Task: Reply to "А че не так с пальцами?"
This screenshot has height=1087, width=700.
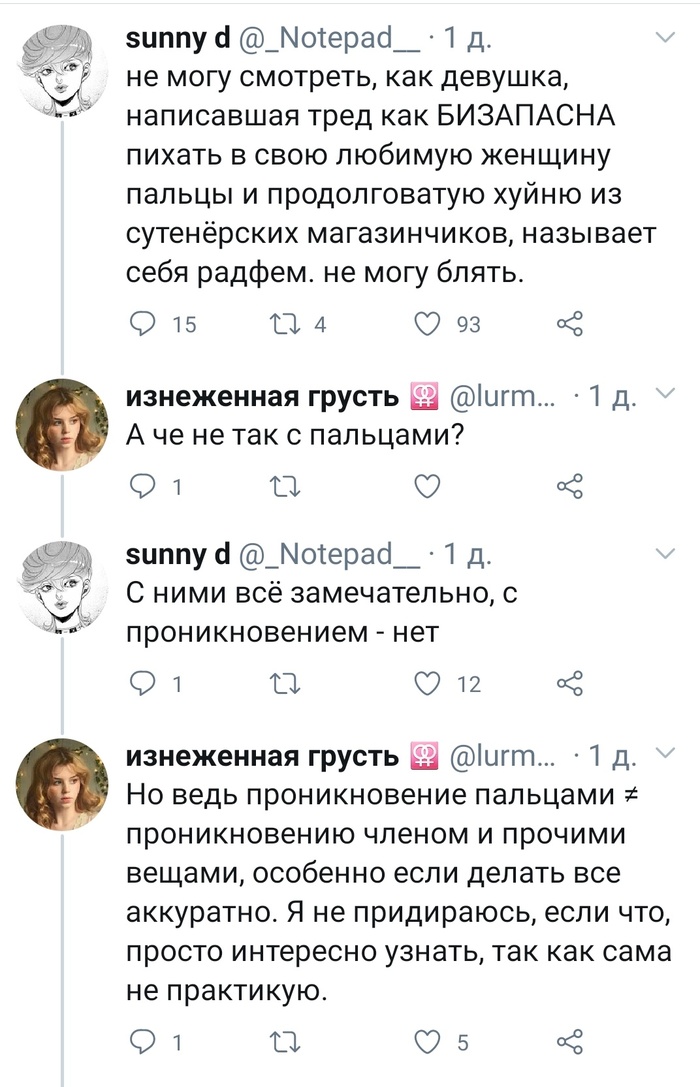Action: pos(146,487)
